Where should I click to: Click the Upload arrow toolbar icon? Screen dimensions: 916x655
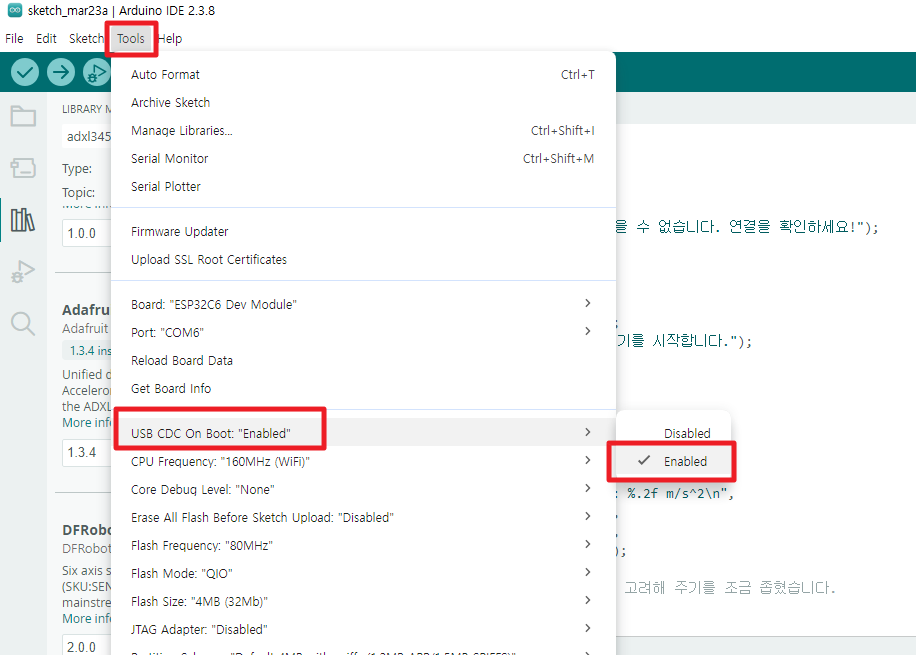61,72
